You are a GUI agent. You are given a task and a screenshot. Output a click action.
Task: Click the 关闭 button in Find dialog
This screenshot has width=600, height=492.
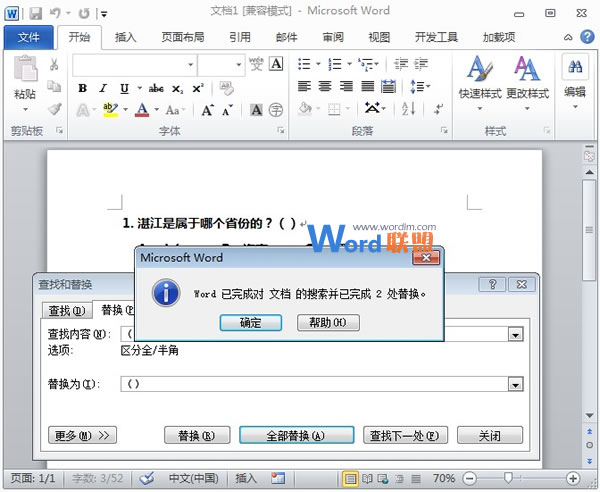pyautogui.click(x=490, y=435)
